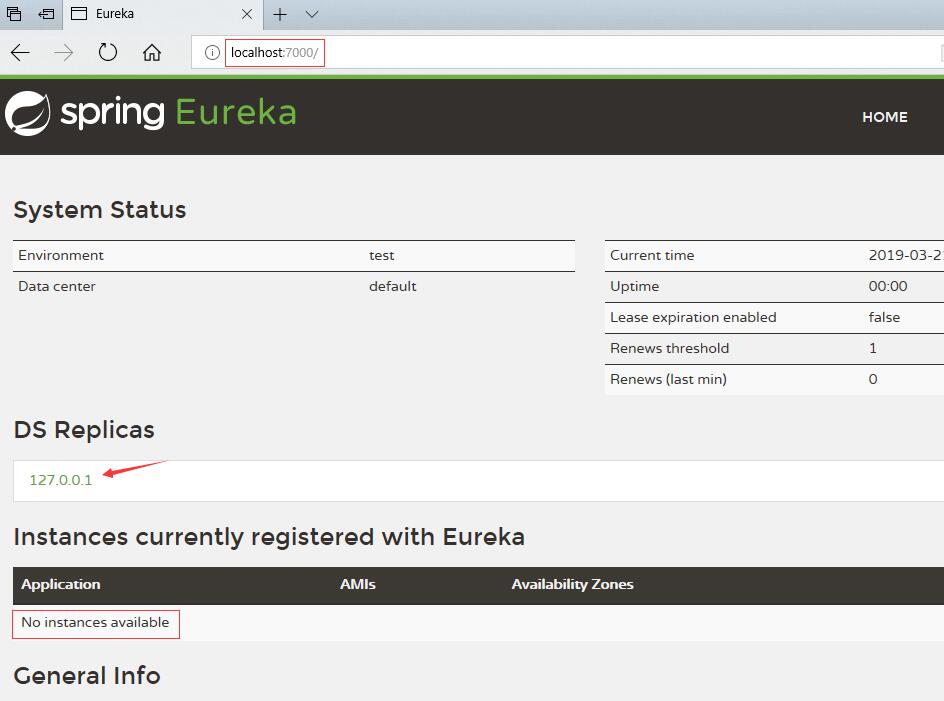The height and width of the screenshot is (701, 944).
Task: Expand the tab preview dropdown chevron
Action: point(311,15)
